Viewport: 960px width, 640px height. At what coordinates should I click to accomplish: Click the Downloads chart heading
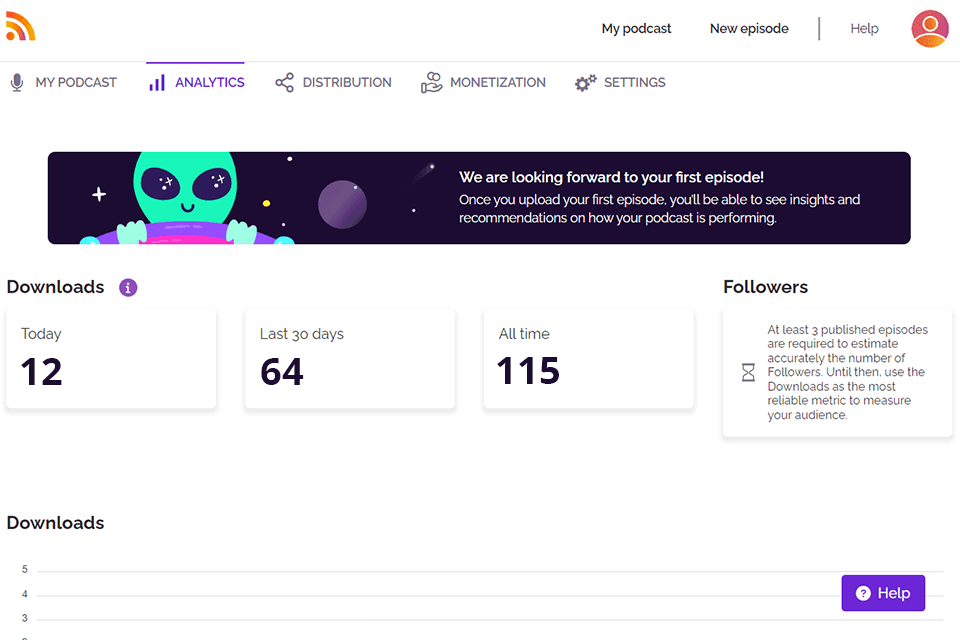(55, 523)
